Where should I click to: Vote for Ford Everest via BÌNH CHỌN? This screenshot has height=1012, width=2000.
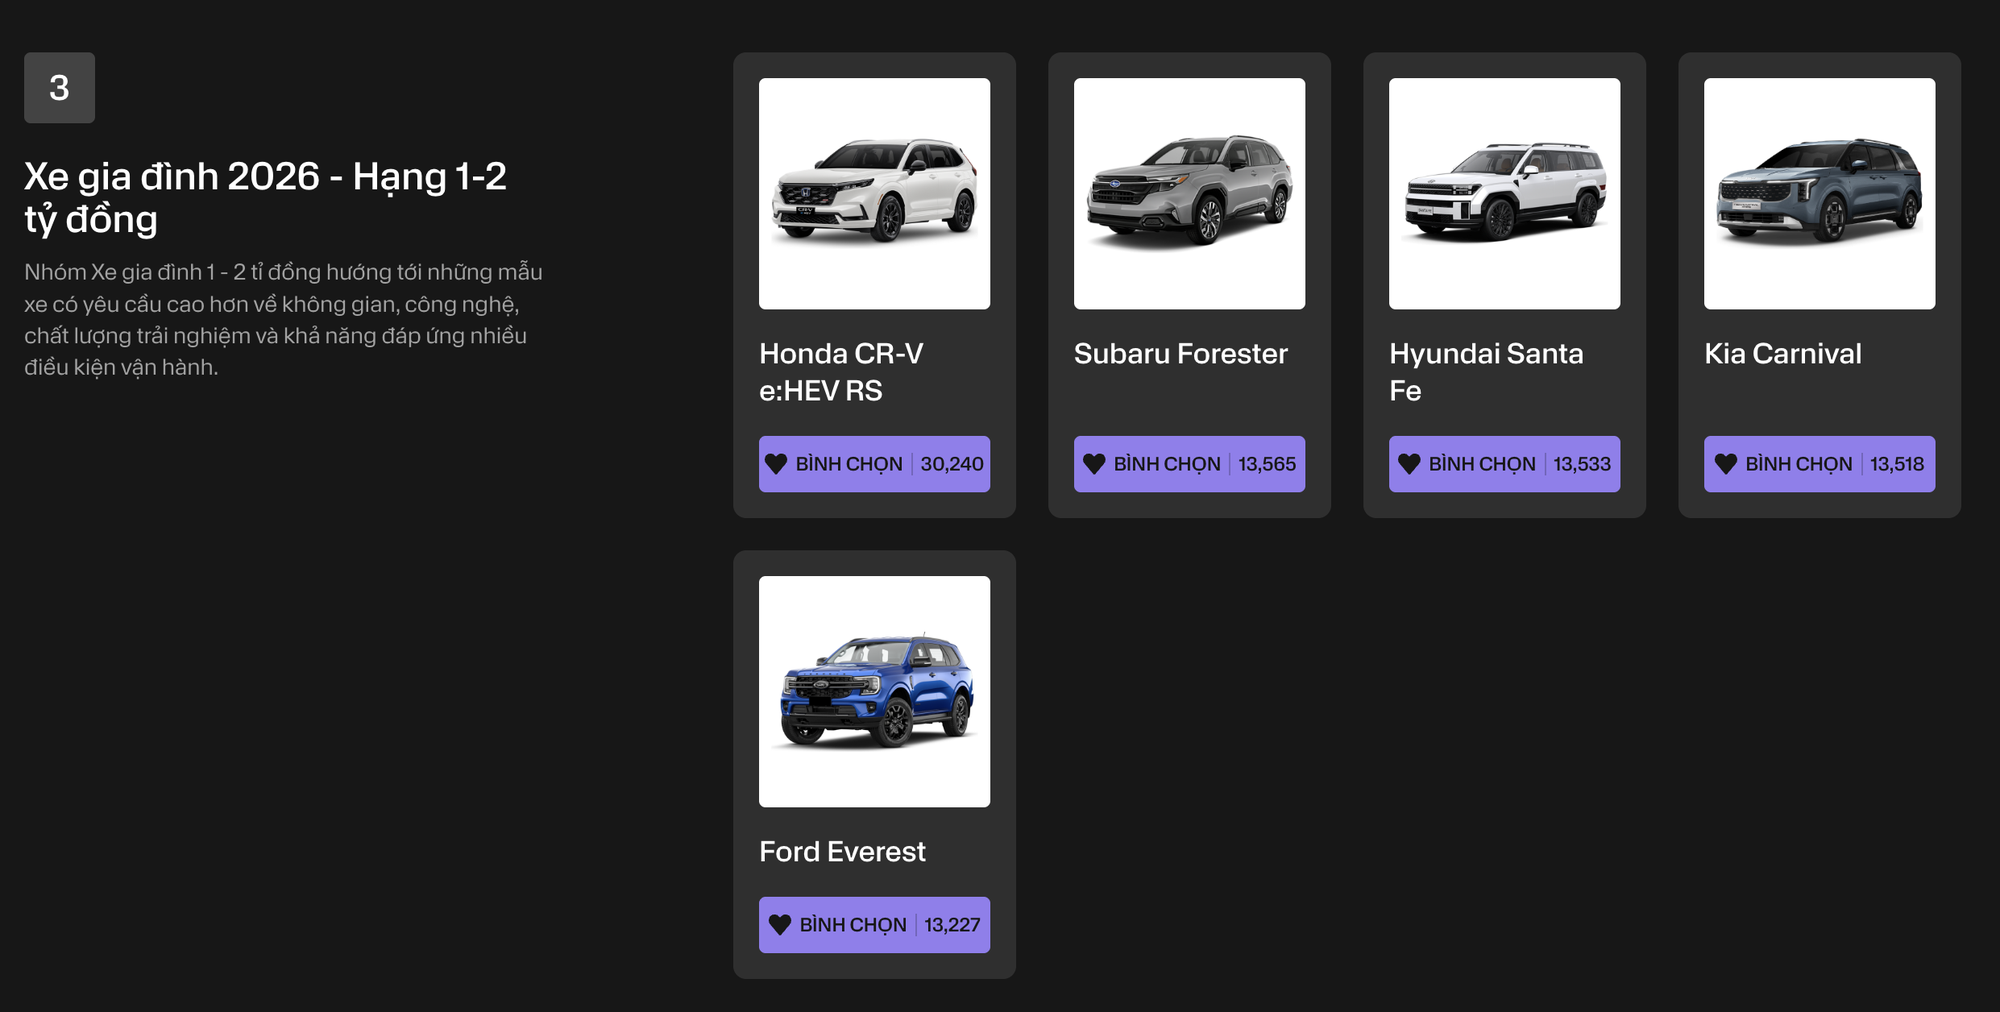[x=874, y=925]
